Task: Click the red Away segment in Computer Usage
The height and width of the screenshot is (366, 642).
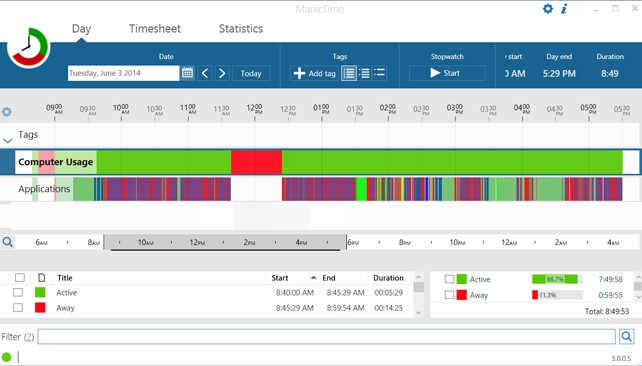Action: tap(256, 162)
